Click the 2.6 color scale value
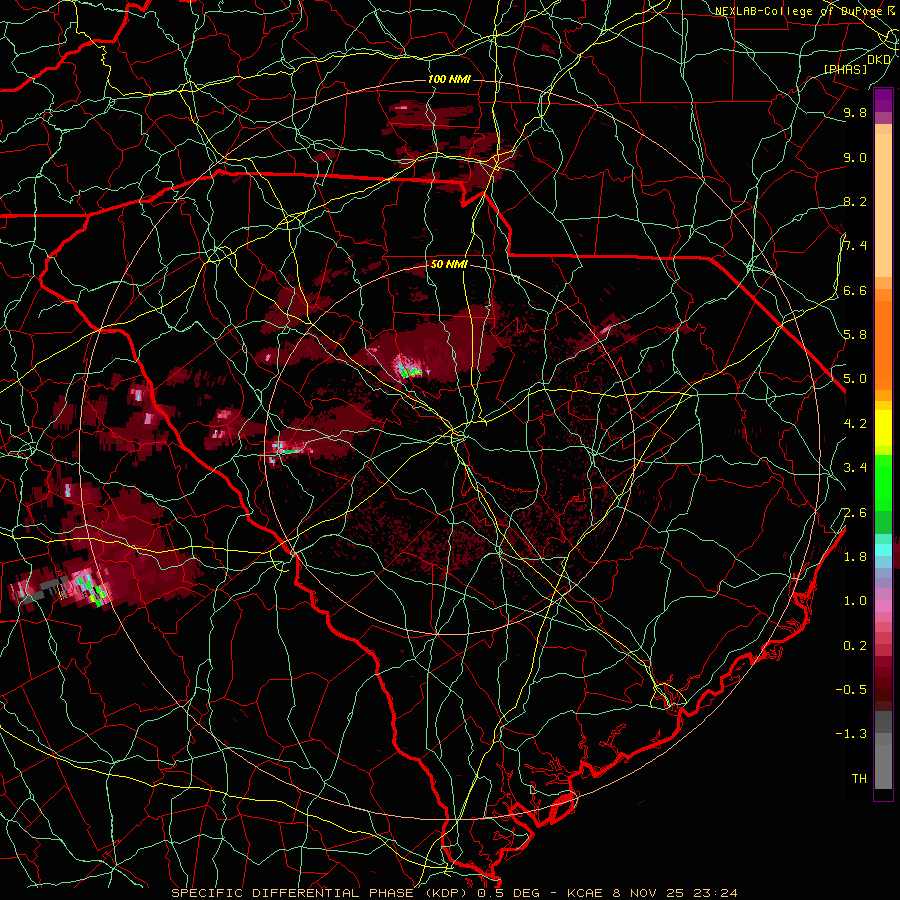This screenshot has width=900, height=900. (x=855, y=513)
